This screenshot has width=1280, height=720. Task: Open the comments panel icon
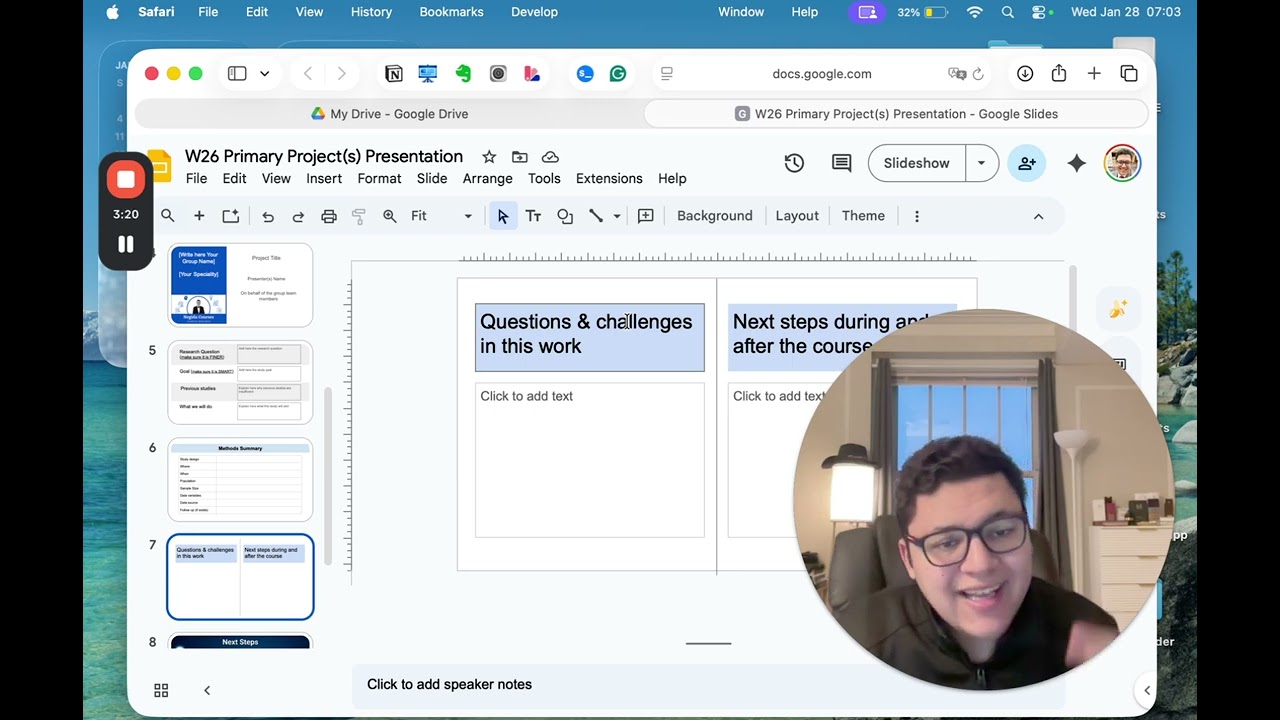[842, 163]
